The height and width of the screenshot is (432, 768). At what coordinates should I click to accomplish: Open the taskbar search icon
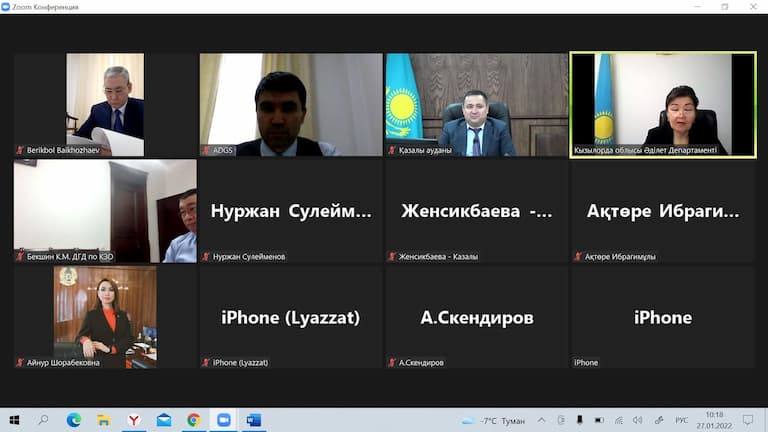43,420
